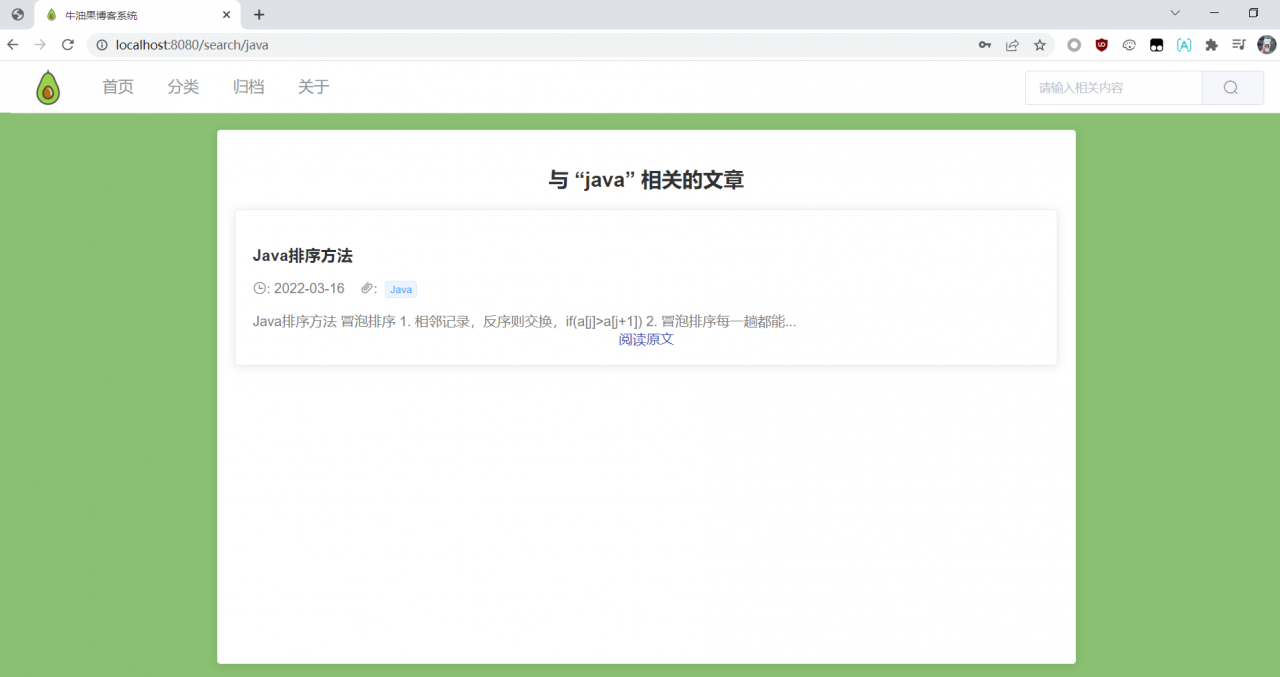Click the Java tag badge
The width and height of the screenshot is (1280, 677).
click(401, 290)
